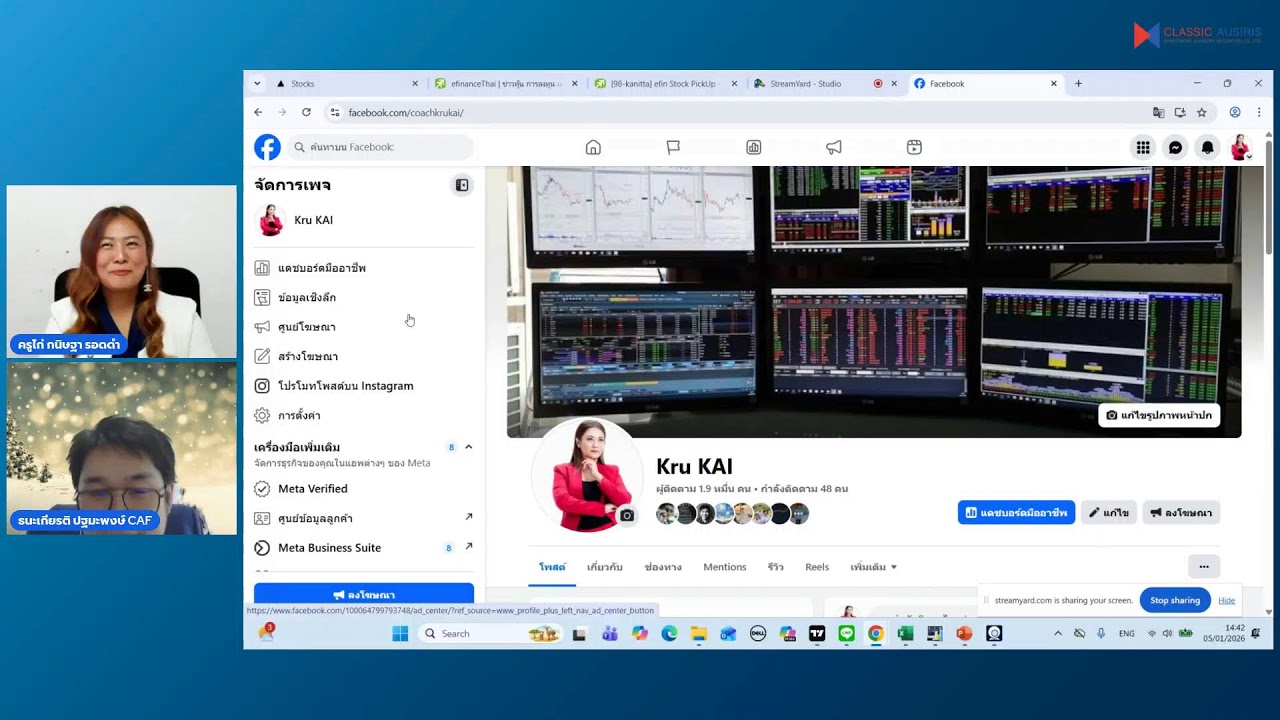Open Excel from taskbar

905,633
